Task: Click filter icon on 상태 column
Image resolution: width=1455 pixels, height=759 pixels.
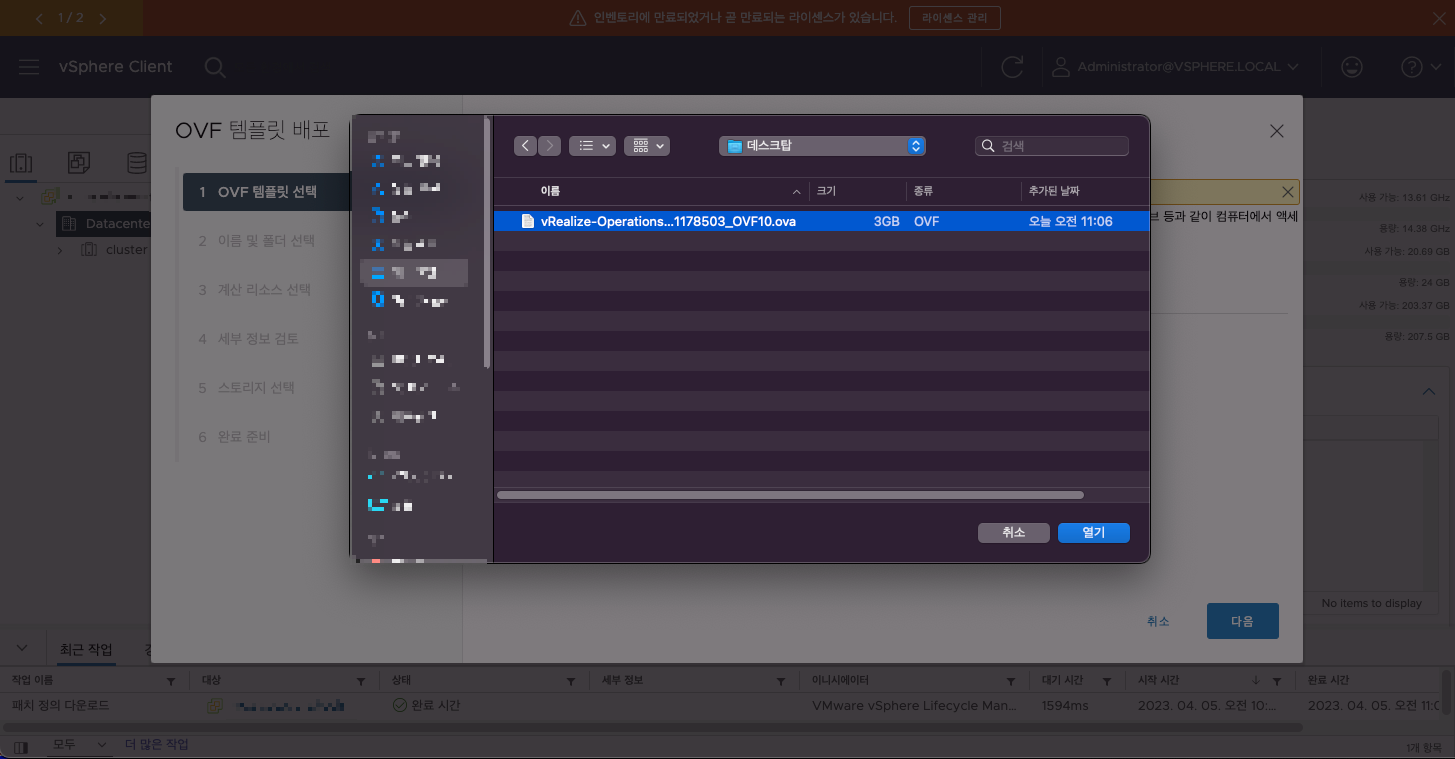Action: click(x=570, y=681)
